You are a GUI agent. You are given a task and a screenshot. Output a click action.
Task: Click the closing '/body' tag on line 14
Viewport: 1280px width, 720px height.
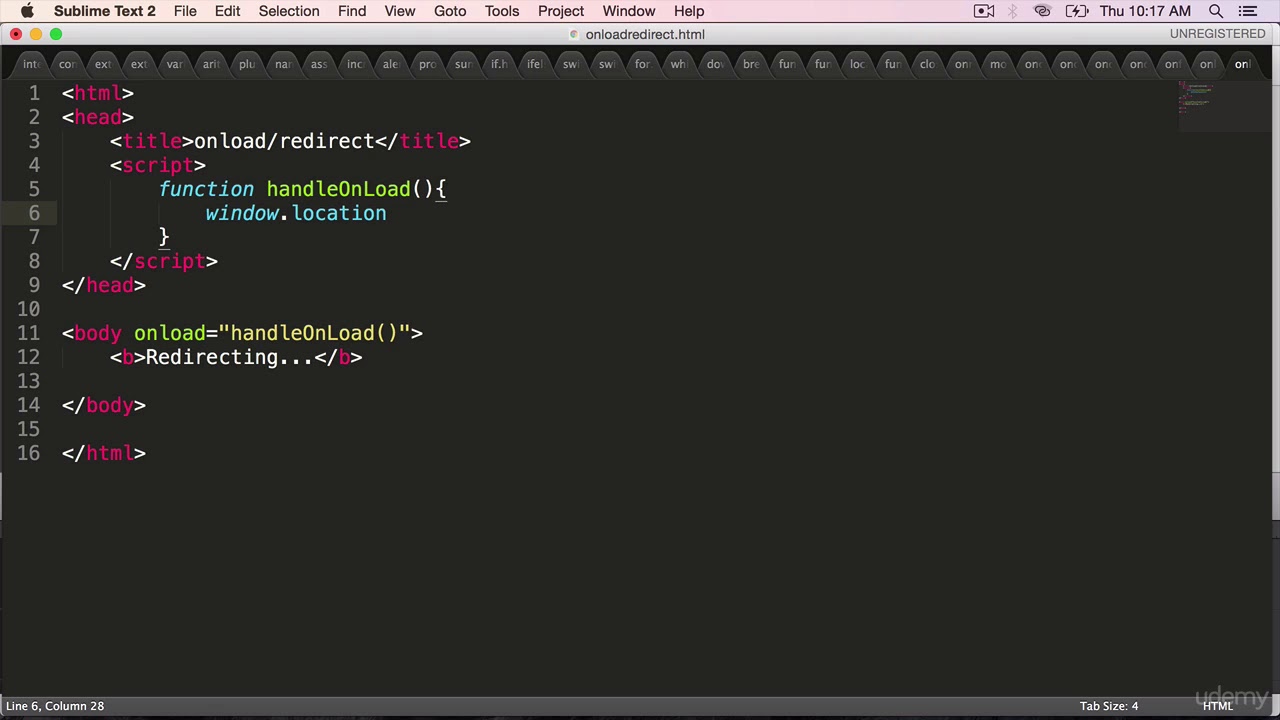[104, 405]
